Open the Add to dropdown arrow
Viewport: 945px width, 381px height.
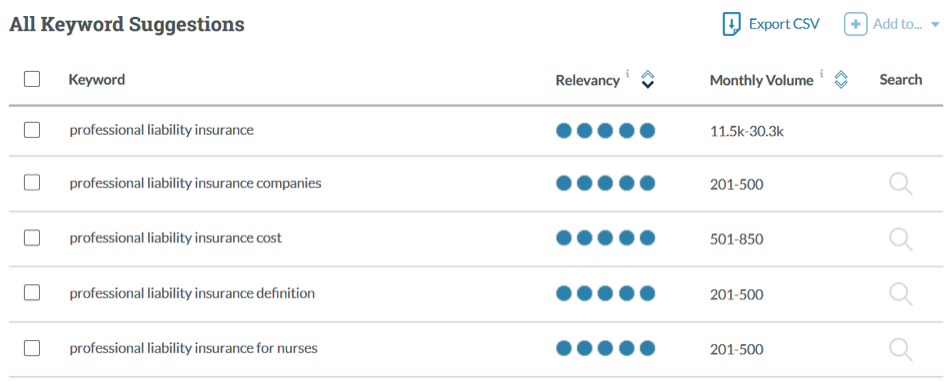tap(935, 25)
